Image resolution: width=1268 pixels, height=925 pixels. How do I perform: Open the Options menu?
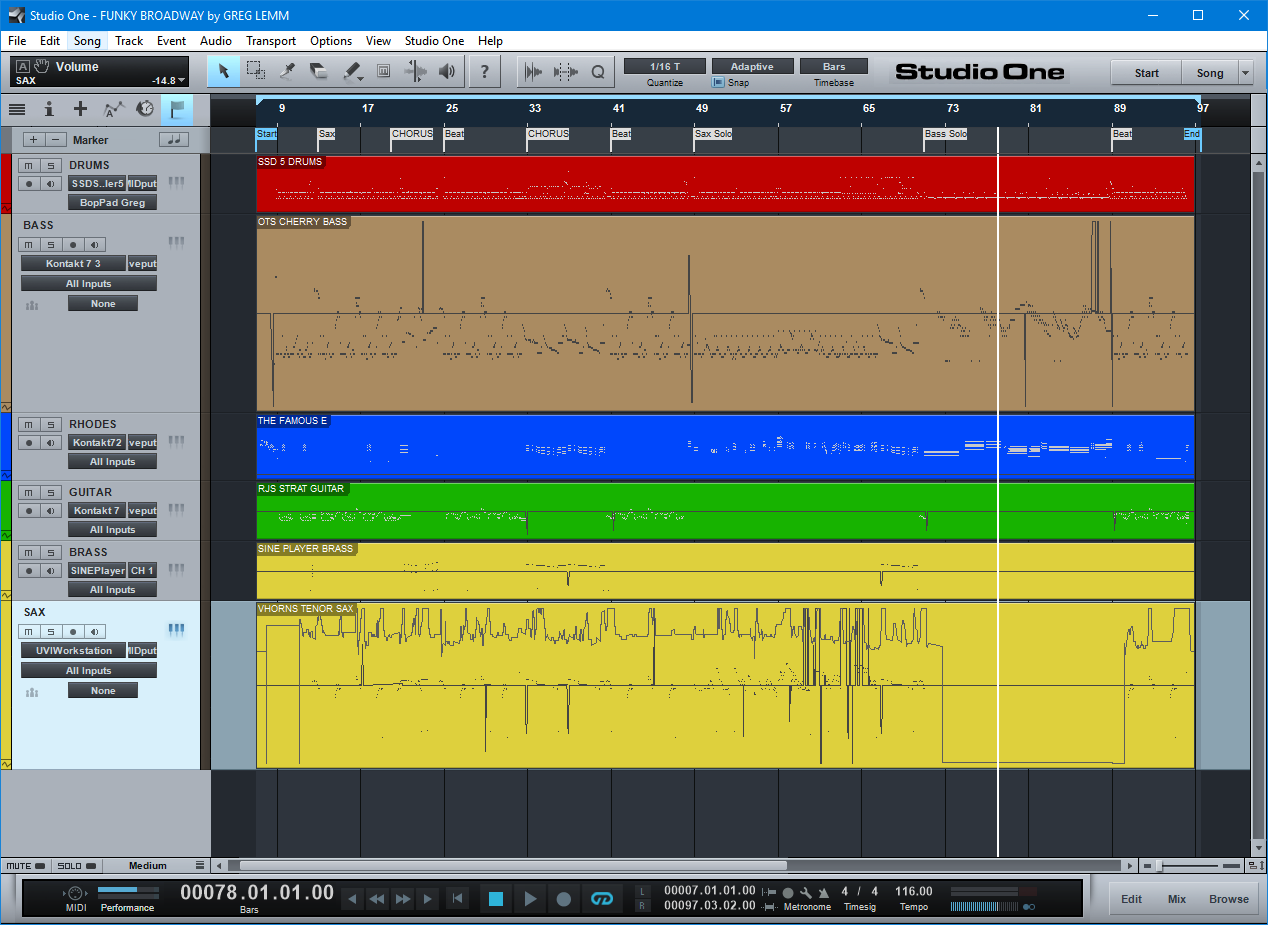tap(331, 41)
